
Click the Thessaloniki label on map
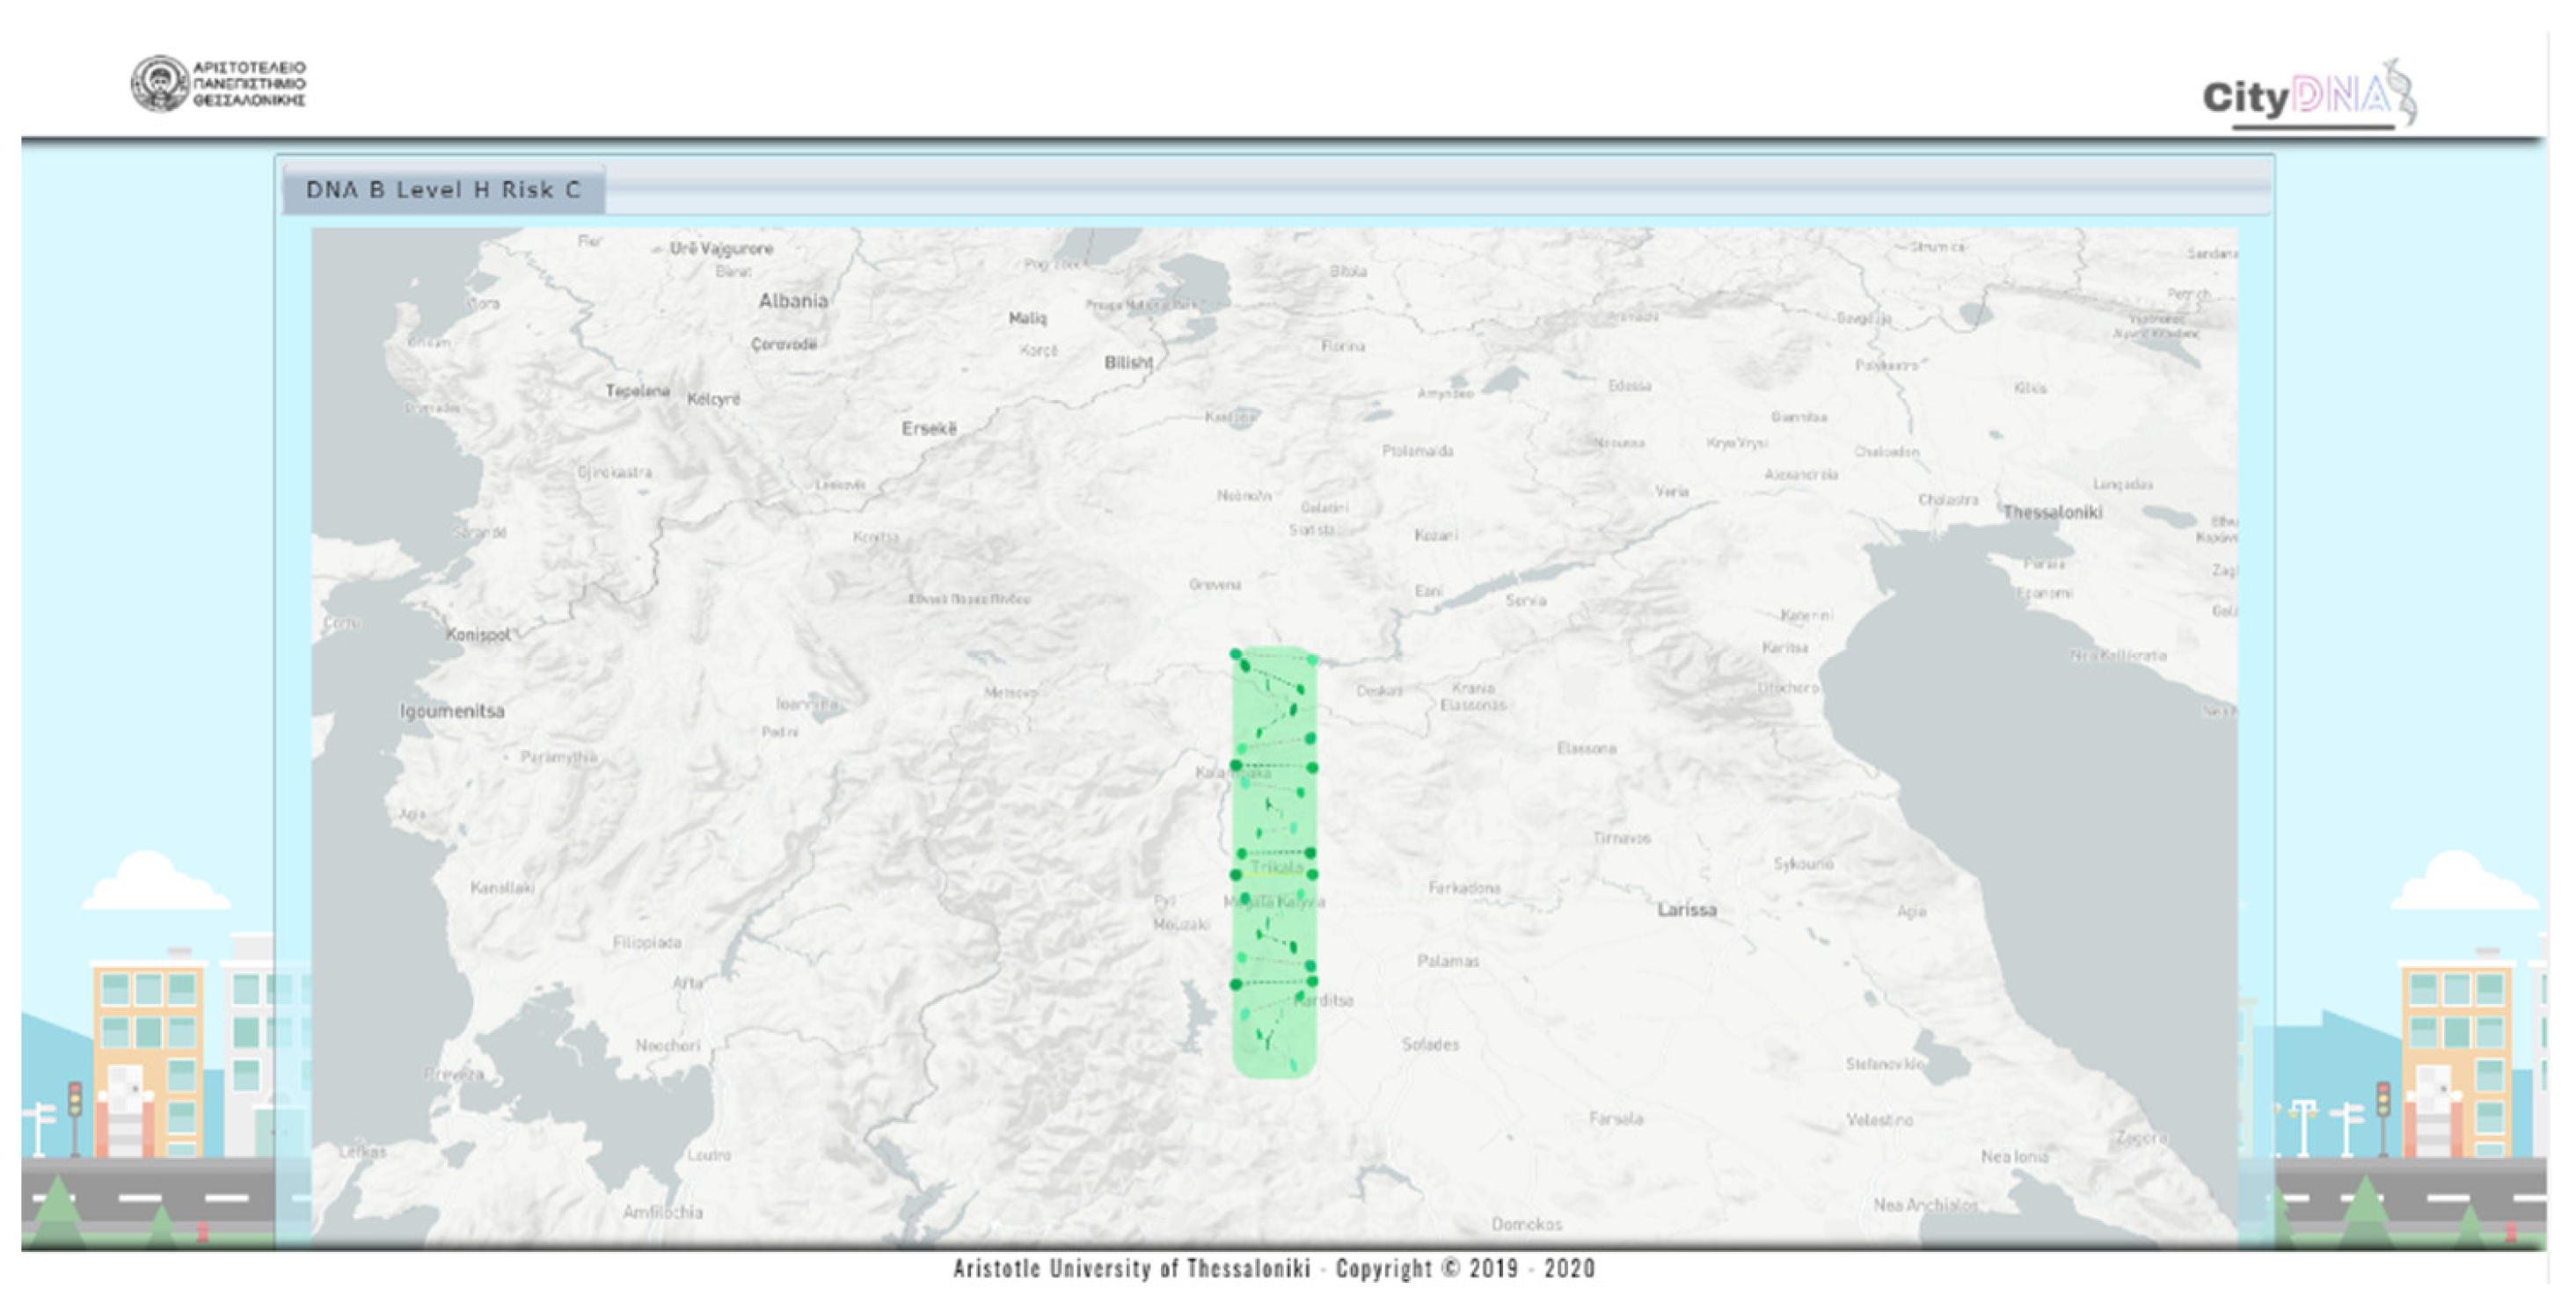[2052, 512]
